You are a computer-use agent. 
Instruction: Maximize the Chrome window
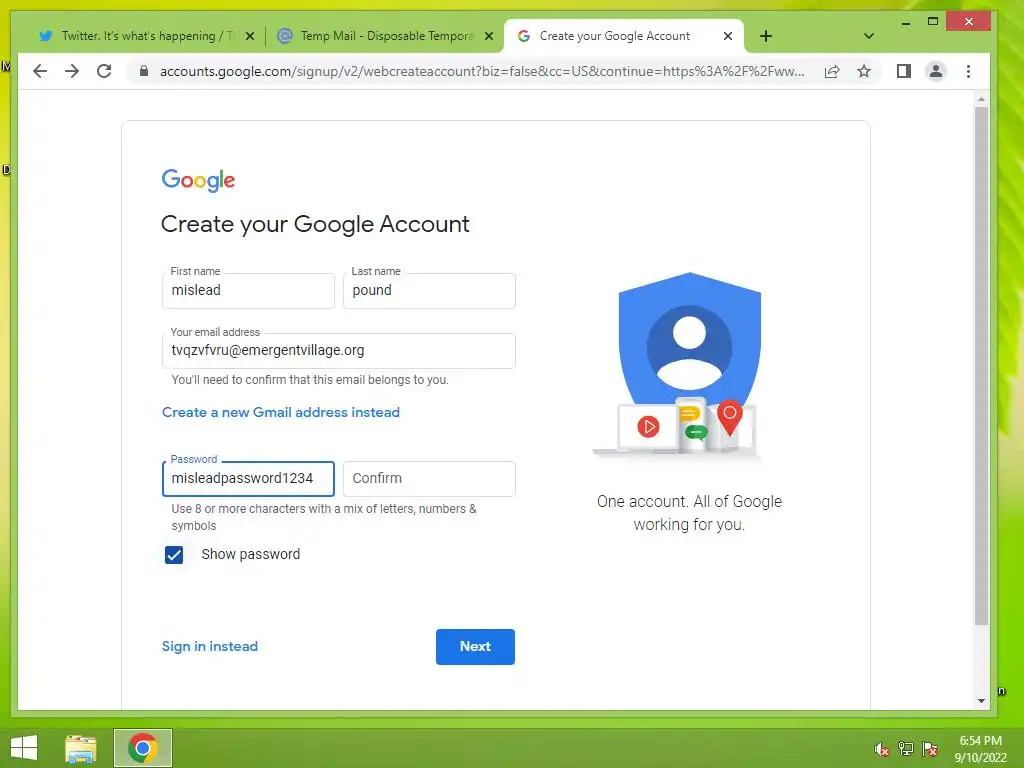tap(933, 22)
